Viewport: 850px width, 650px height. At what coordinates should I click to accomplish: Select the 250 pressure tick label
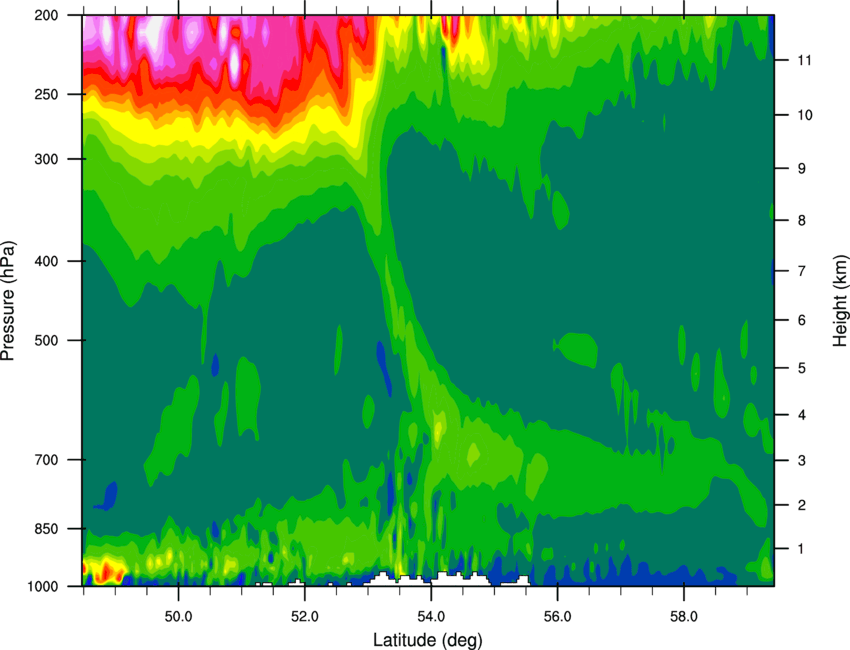coord(46,94)
